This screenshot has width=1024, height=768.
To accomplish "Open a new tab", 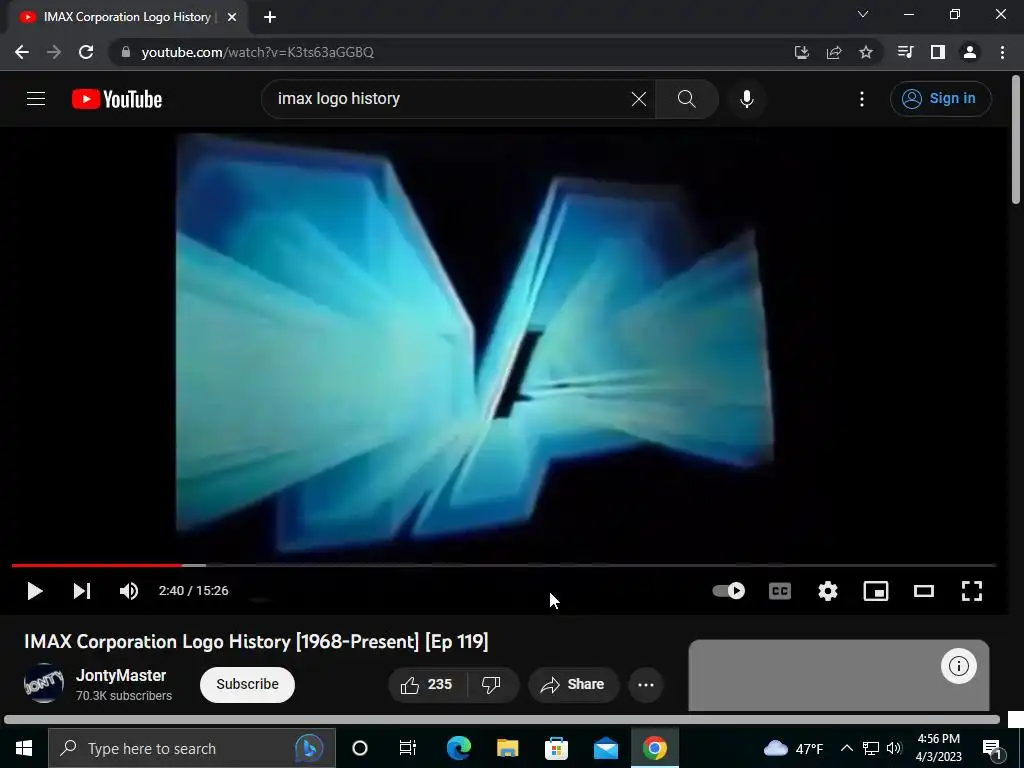I will point(270,17).
